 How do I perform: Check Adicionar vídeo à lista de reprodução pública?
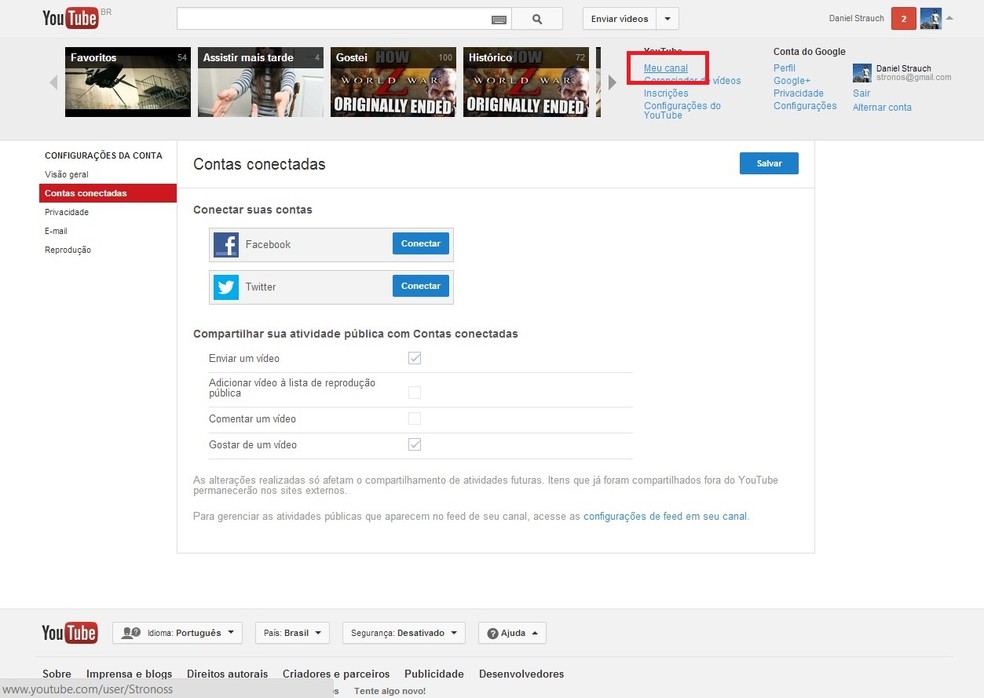414,392
